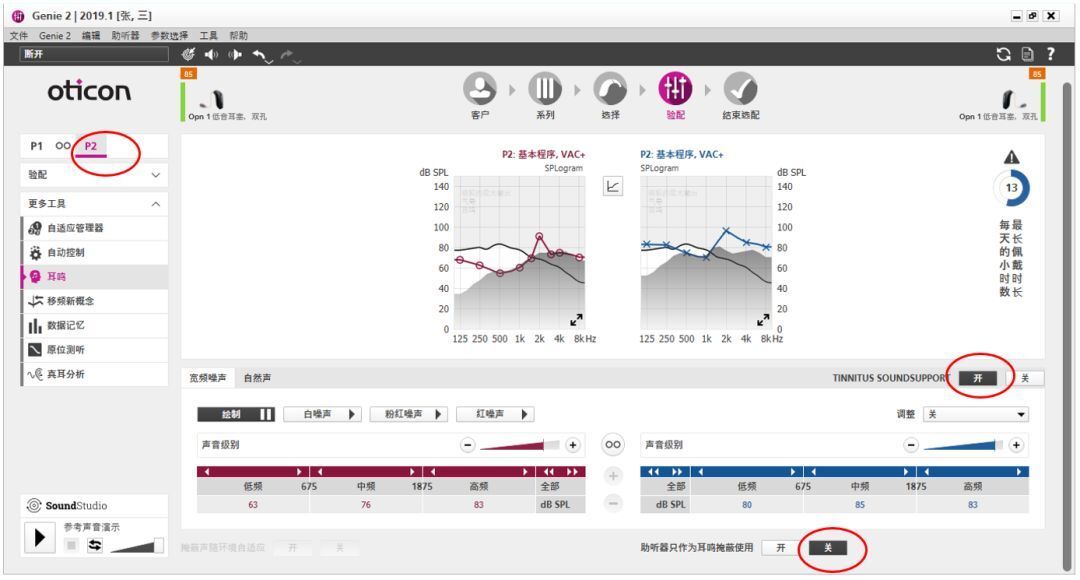The width and height of the screenshot is (1080, 580).
Task: Click the detect hearing aids toolbar icon
Action: (x=188, y=54)
